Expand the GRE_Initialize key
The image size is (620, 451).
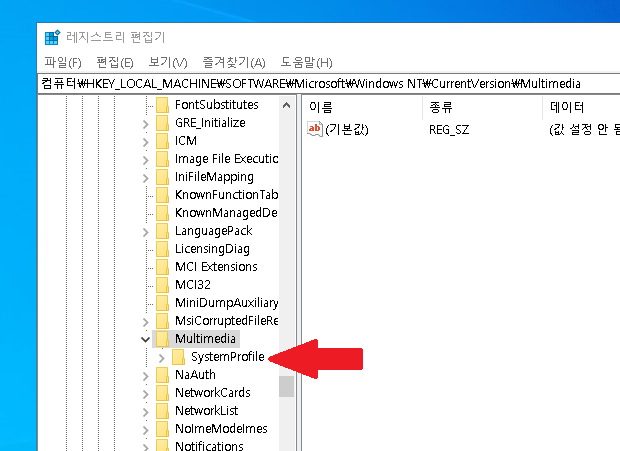click(x=146, y=124)
